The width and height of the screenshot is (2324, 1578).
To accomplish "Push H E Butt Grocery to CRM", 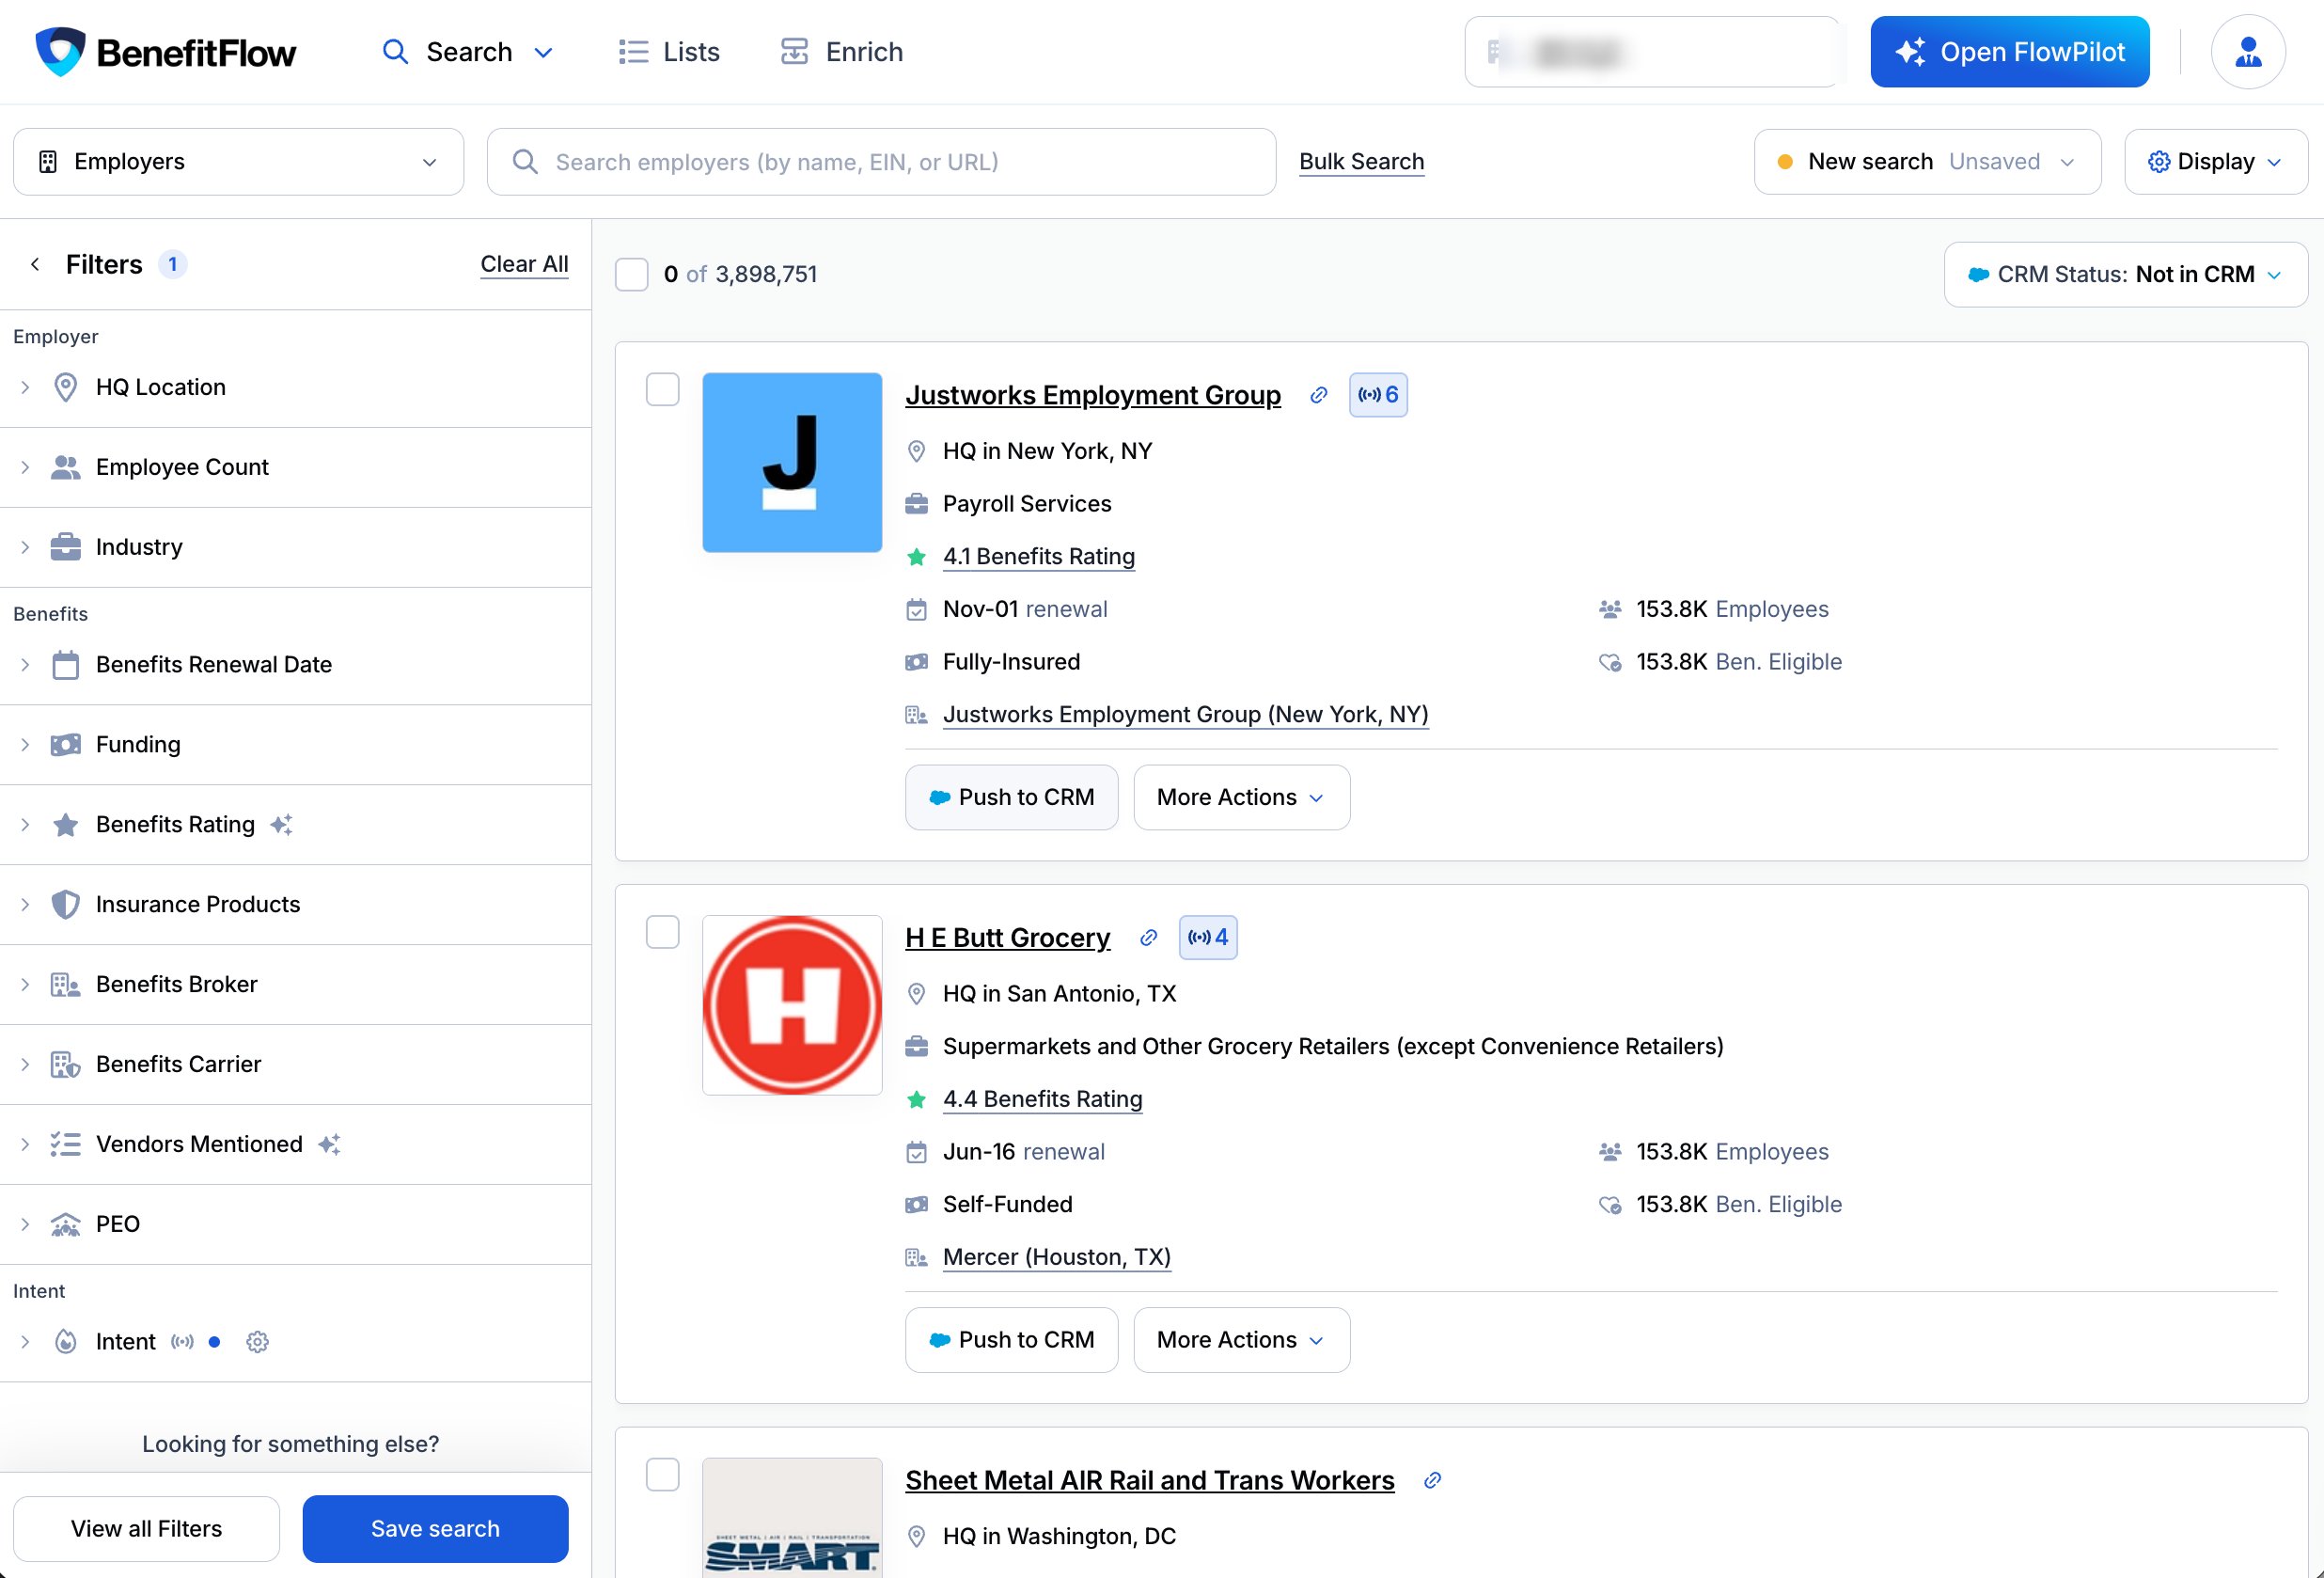I will 1011,1339.
